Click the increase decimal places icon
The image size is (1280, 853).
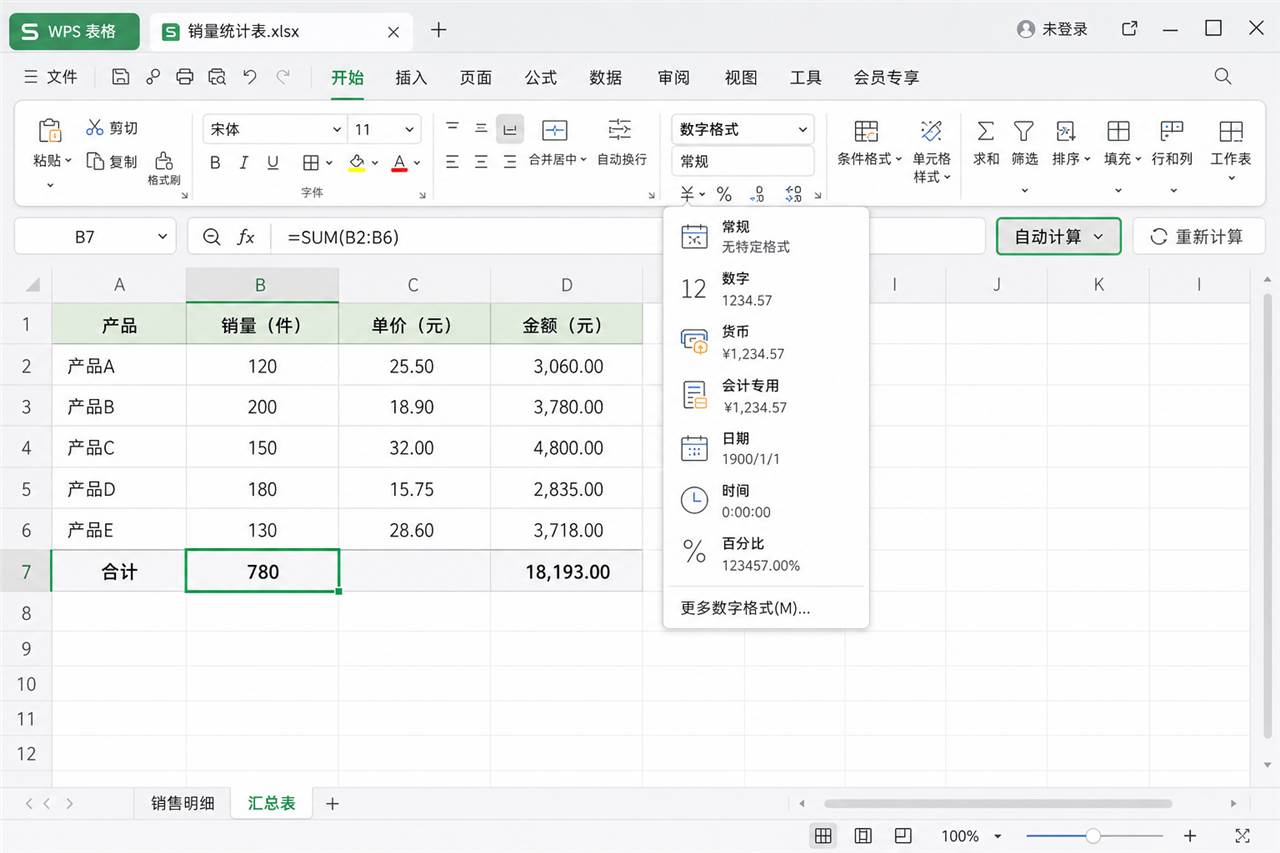(x=757, y=193)
